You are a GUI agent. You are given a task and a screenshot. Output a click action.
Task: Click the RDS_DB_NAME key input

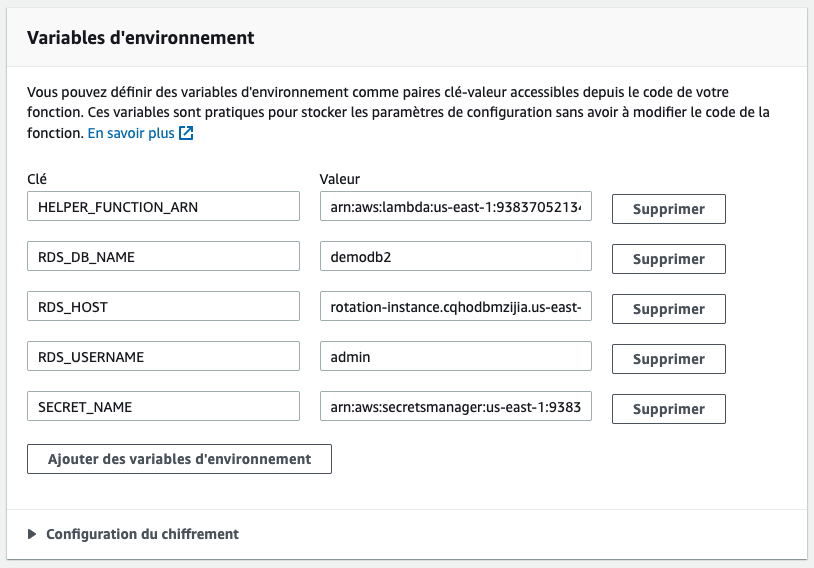click(x=164, y=257)
